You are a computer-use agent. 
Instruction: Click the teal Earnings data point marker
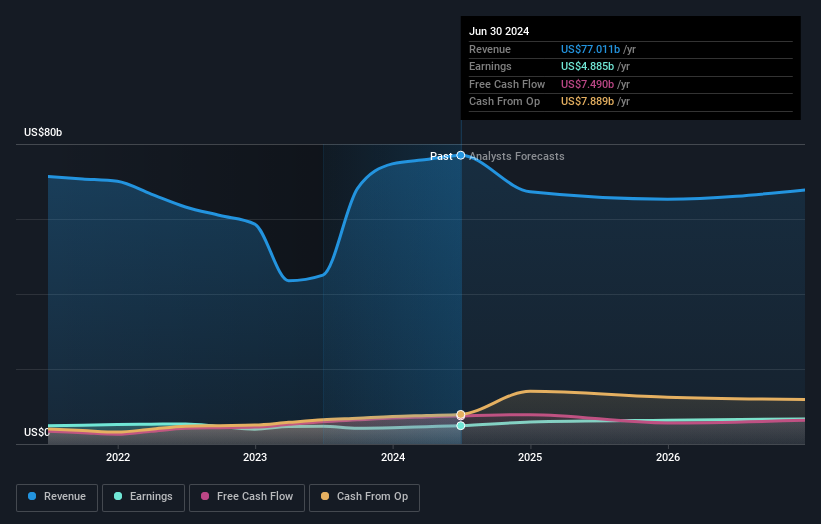point(461,426)
